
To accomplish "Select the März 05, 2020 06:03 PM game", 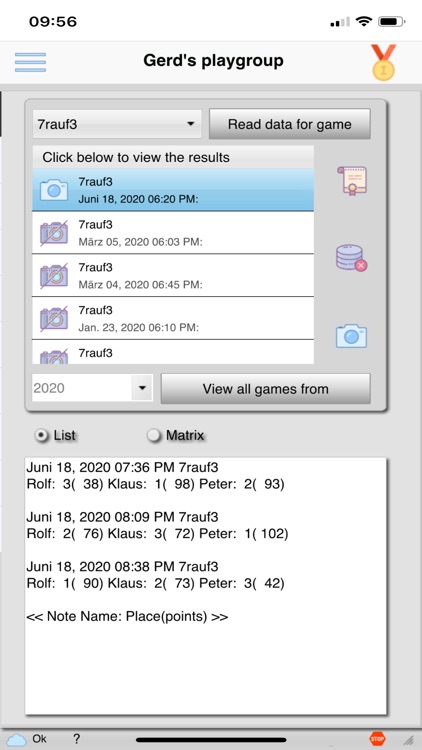I will (173, 233).
